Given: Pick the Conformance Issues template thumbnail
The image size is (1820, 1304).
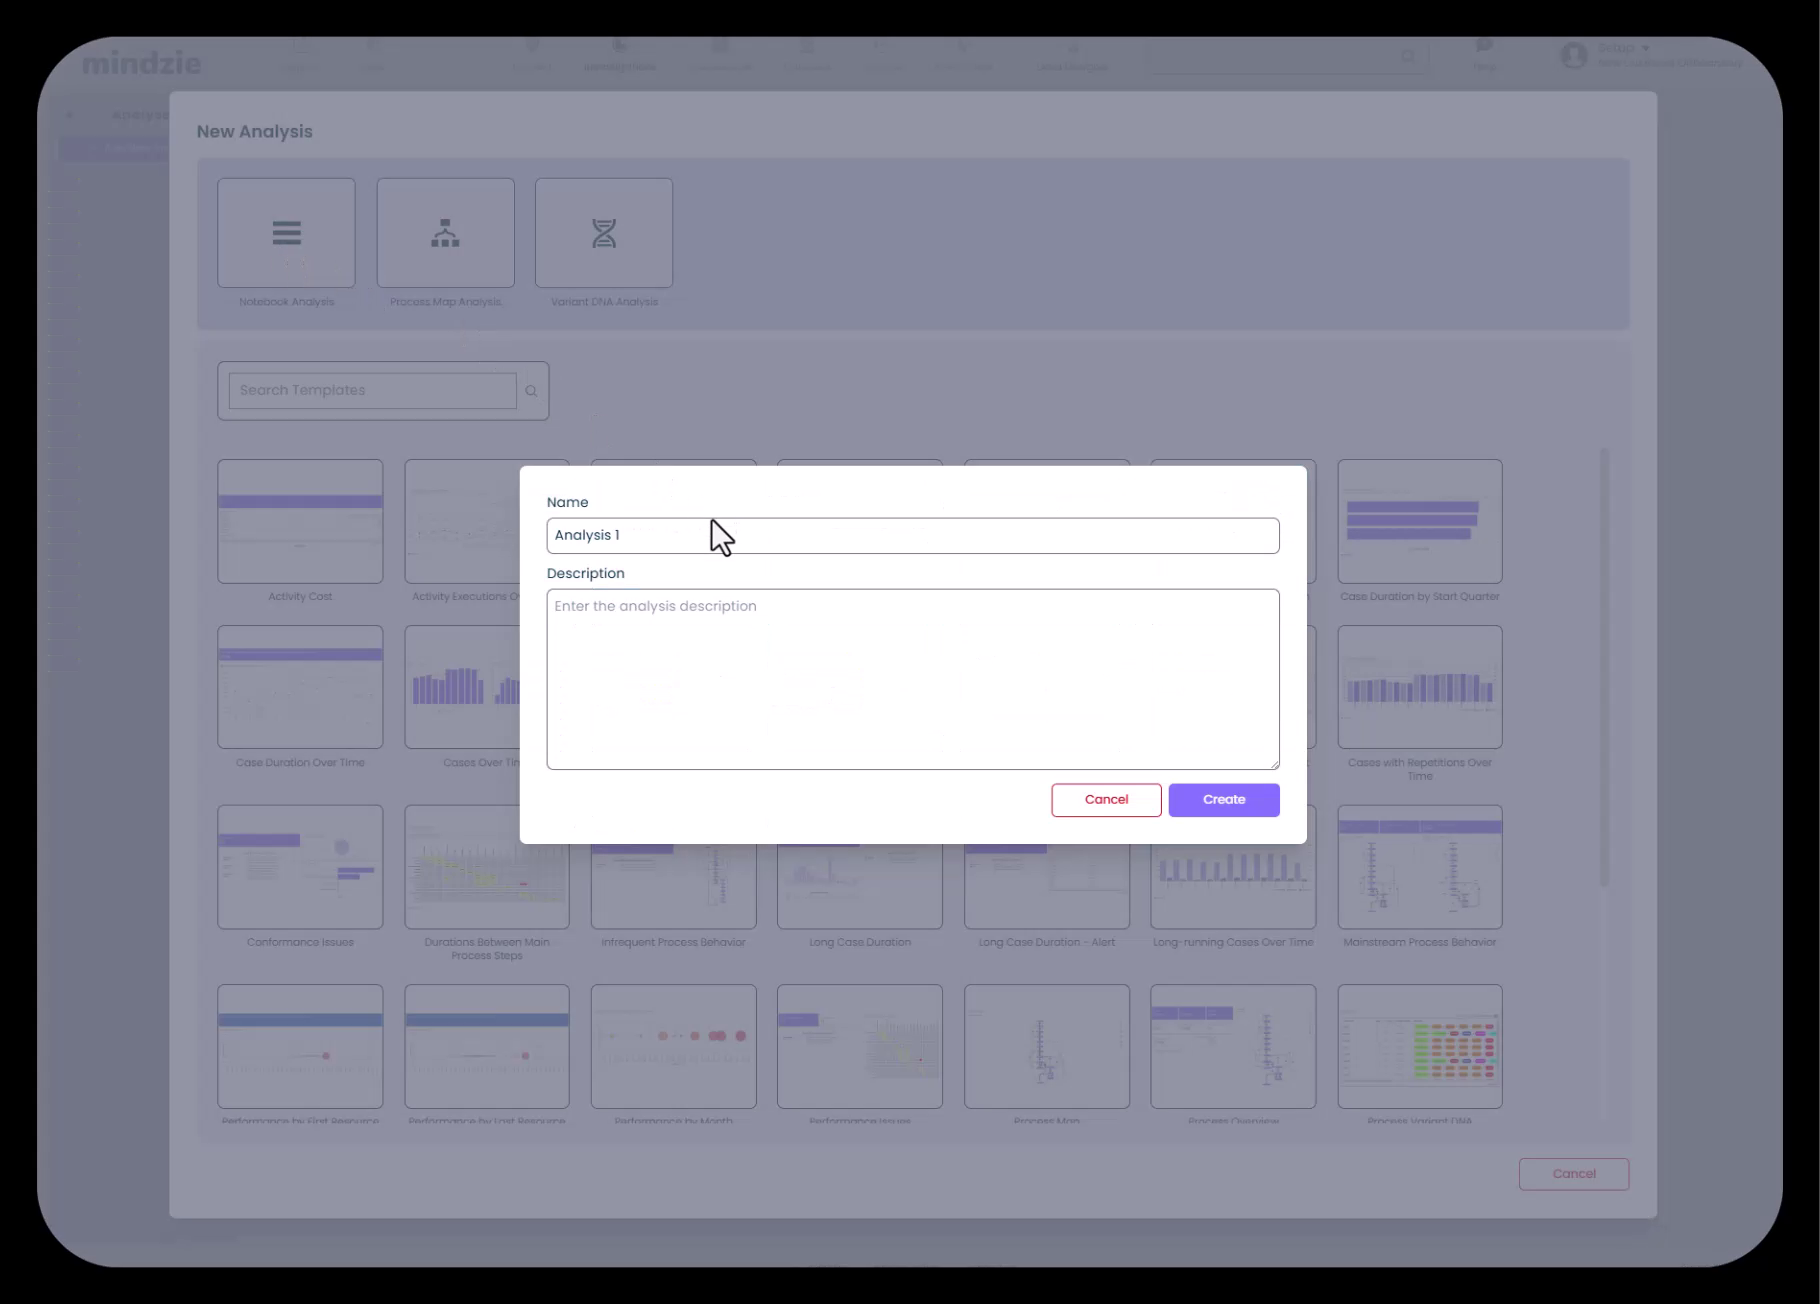Looking at the screenshot, I should click(300, 867).
